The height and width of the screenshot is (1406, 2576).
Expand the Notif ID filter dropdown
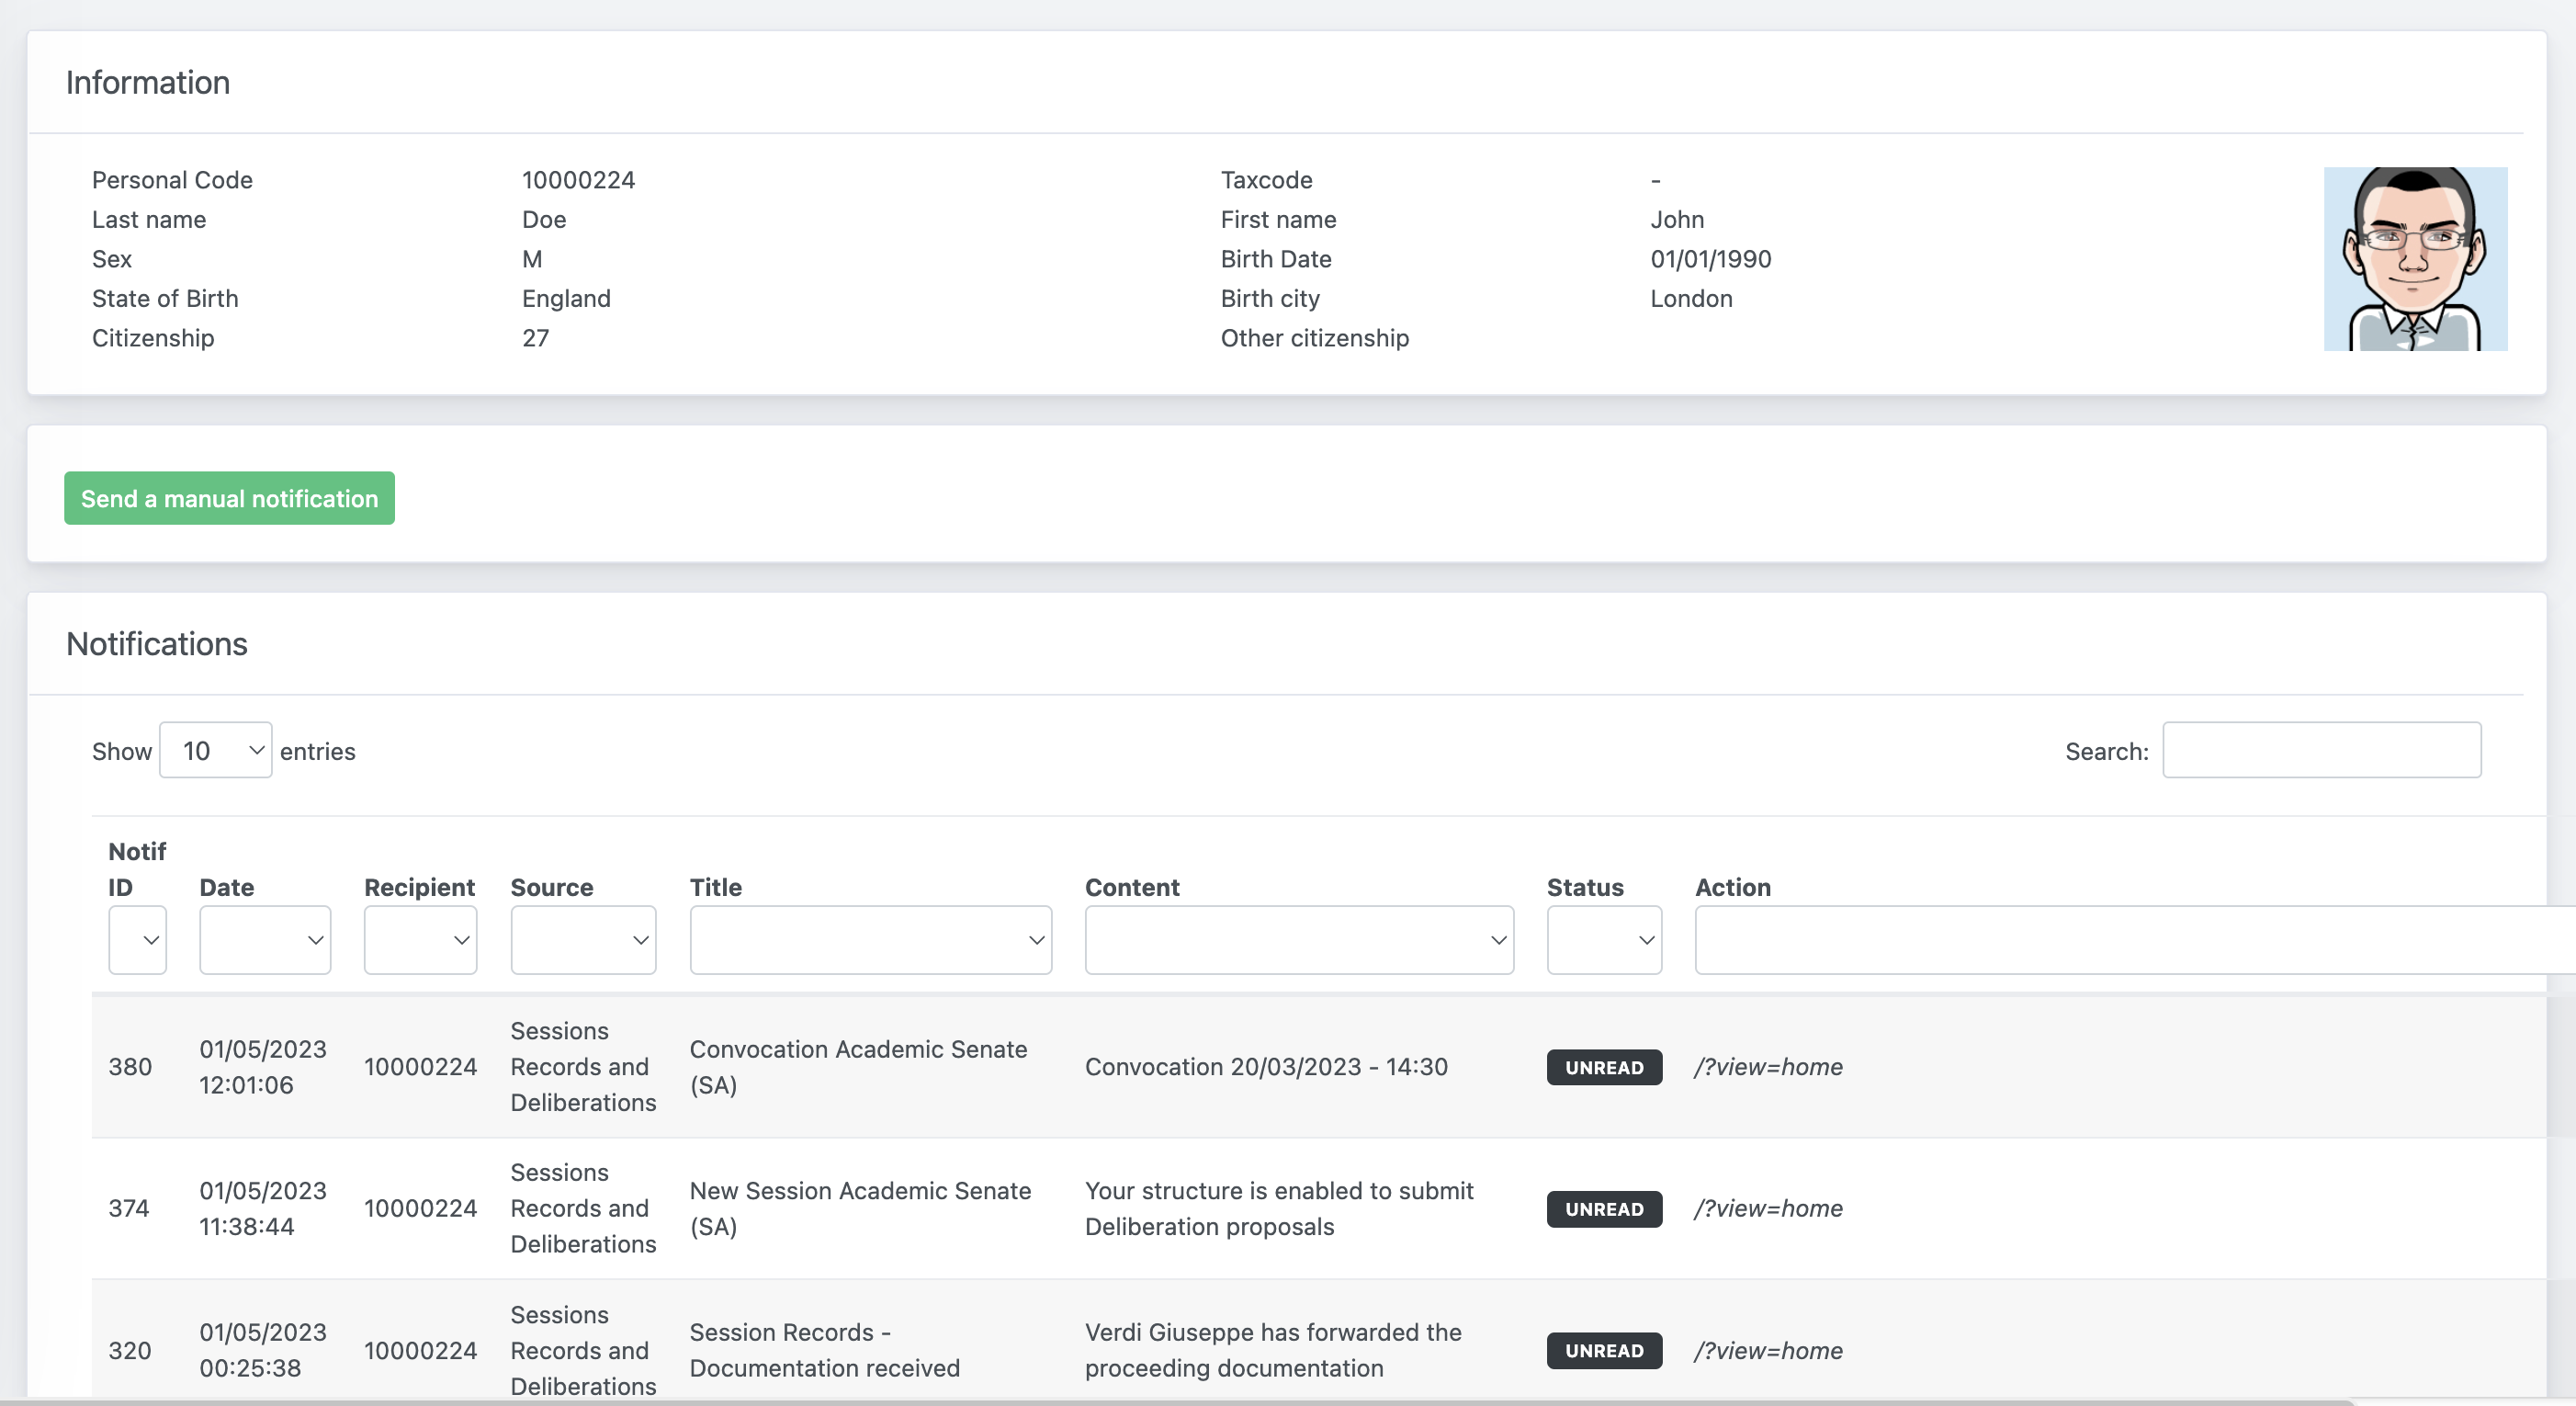(137, 940)
